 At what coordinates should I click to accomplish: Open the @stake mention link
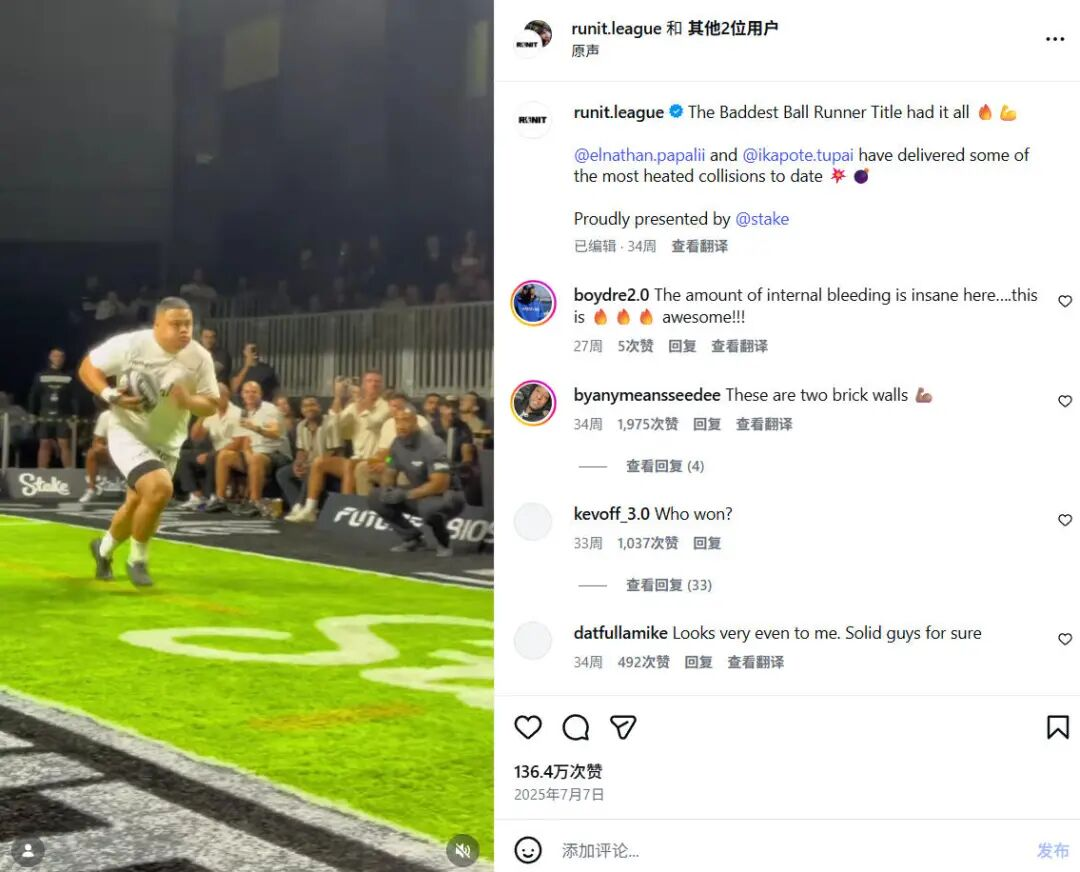(762, 219)
